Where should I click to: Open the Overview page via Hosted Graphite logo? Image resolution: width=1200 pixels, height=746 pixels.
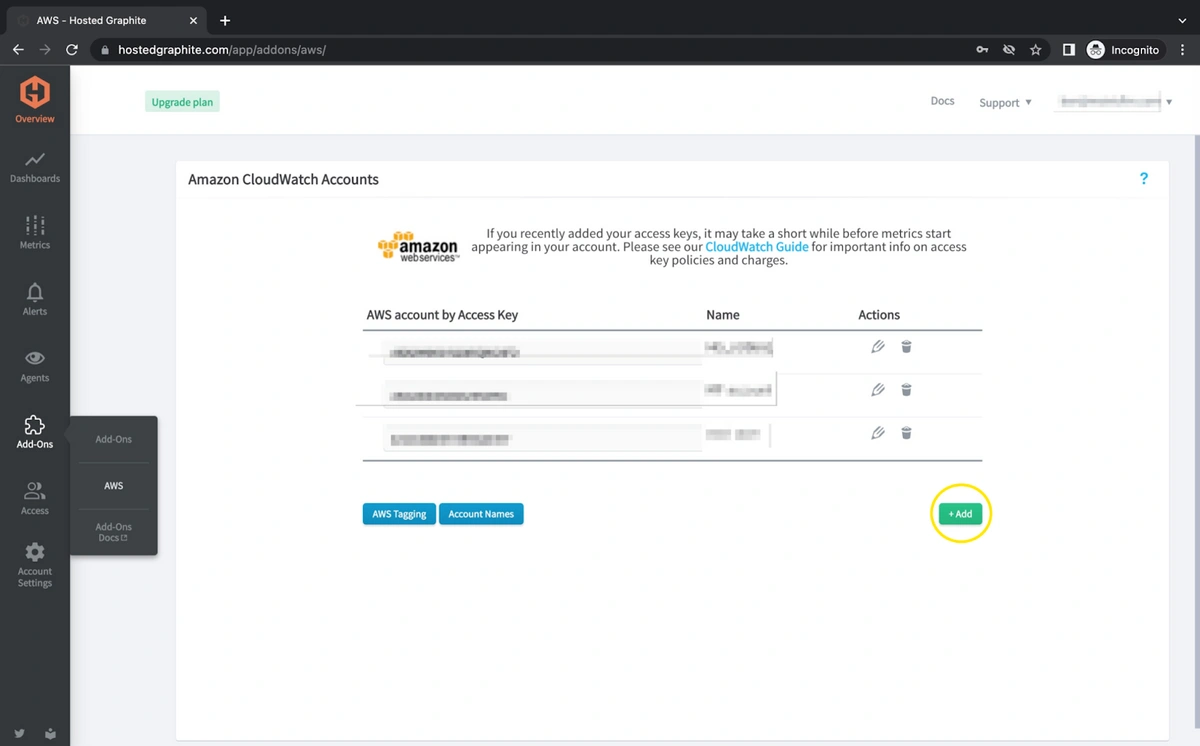click(35, 100)
